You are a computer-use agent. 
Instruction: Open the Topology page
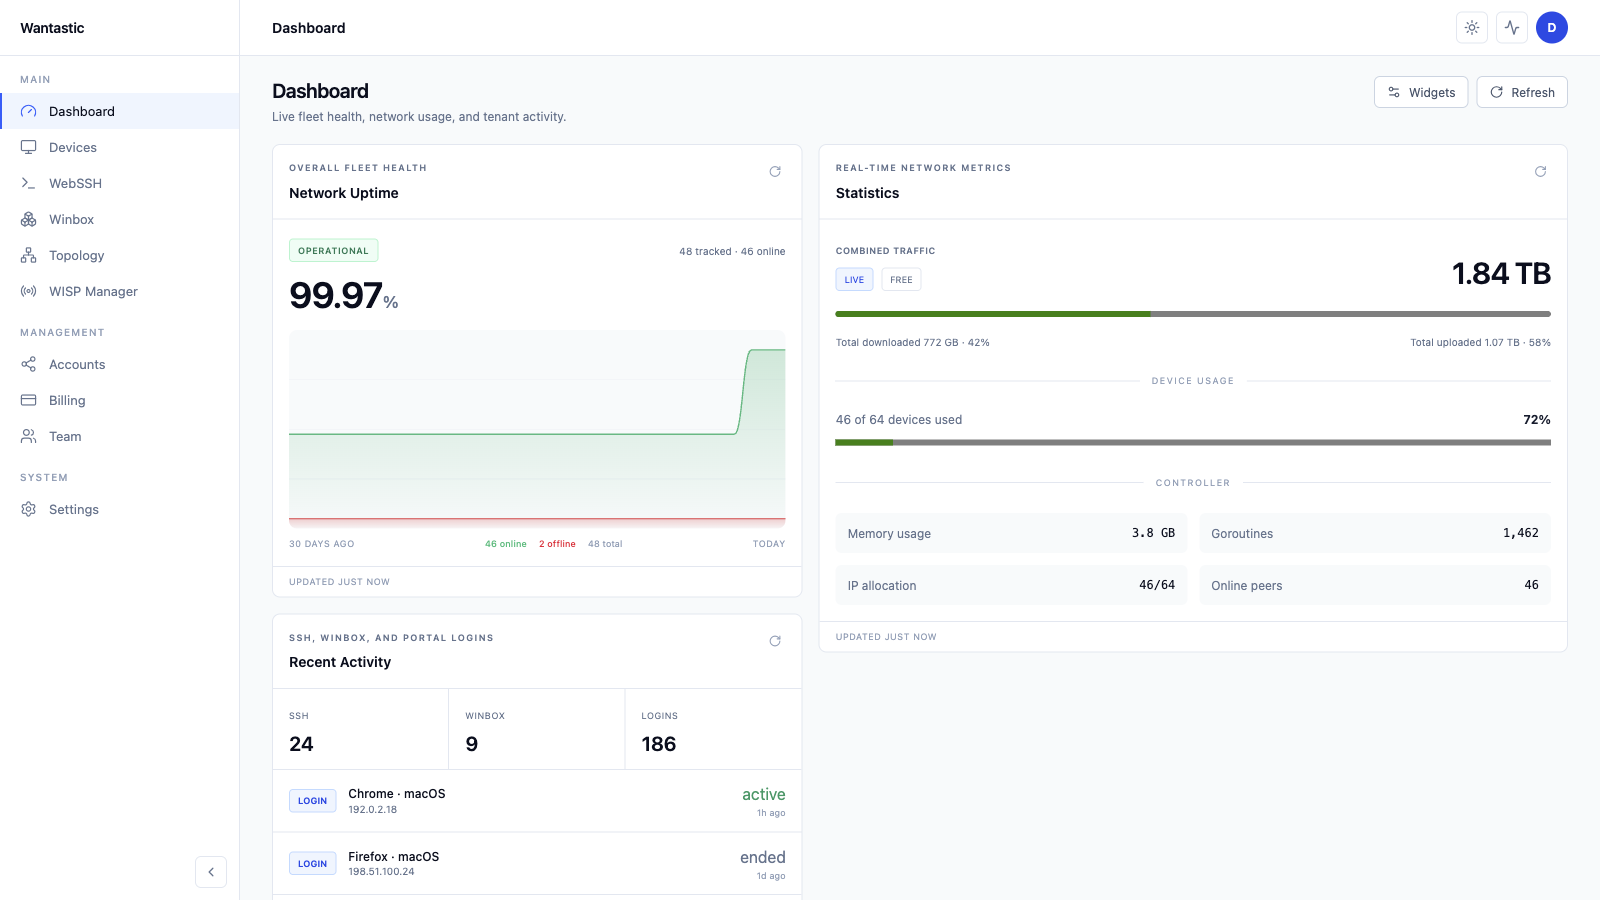pyautogui.click(x=120, y=255)
